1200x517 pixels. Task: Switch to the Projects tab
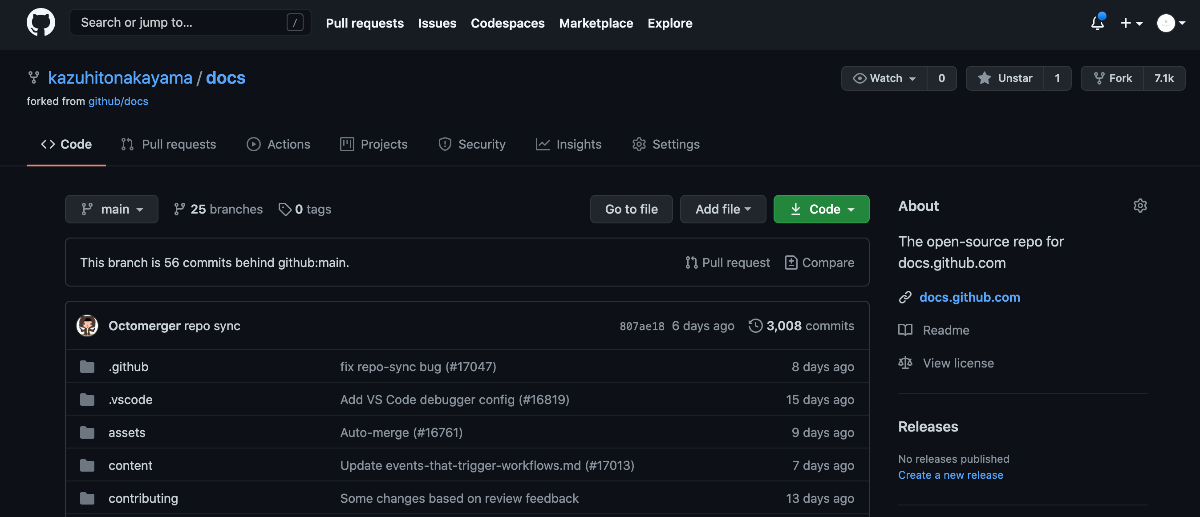point(374,144)
